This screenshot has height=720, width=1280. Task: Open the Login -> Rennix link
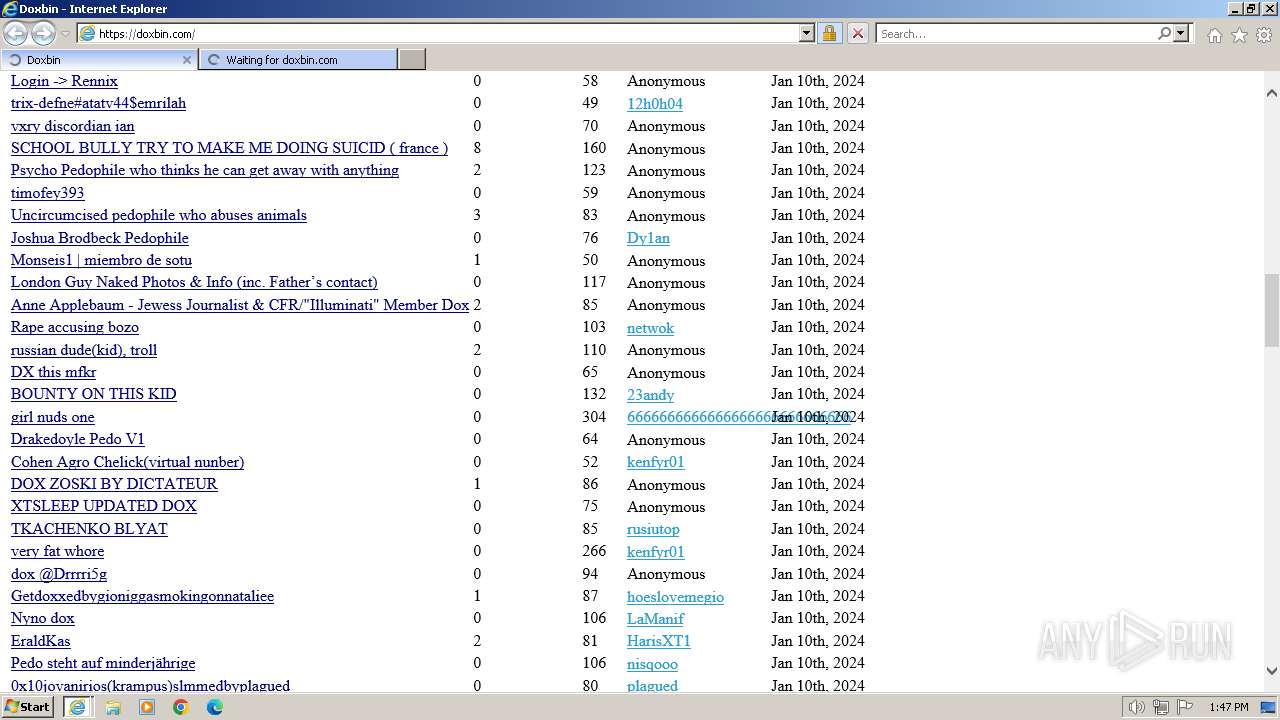(x=64, y=81)
